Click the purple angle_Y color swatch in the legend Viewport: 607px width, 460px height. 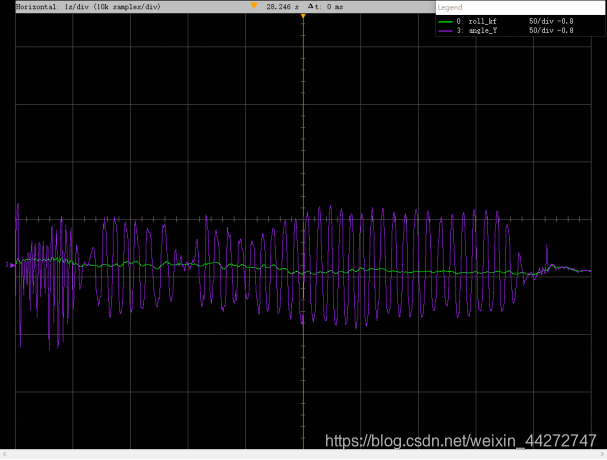click(x=445, y=31)
